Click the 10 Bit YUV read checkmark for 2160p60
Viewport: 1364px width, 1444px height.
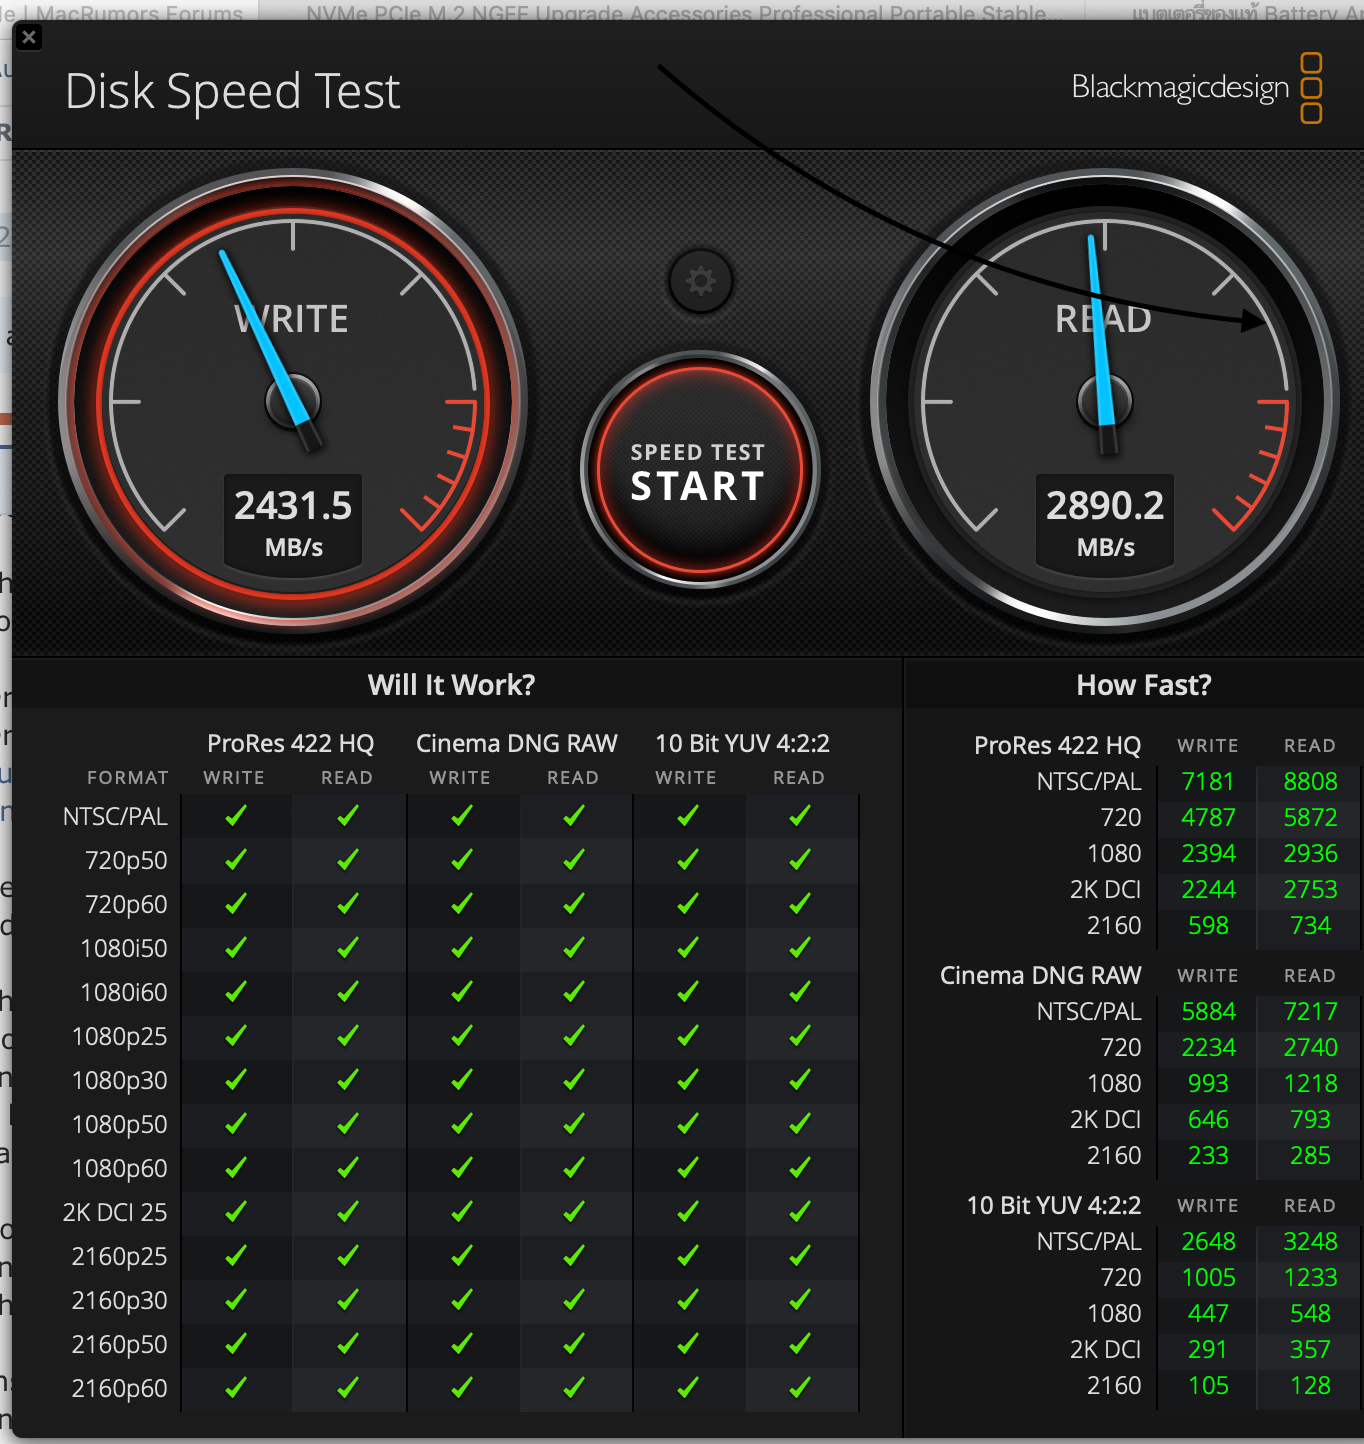pyautogui.click(x=800, y=1388)
